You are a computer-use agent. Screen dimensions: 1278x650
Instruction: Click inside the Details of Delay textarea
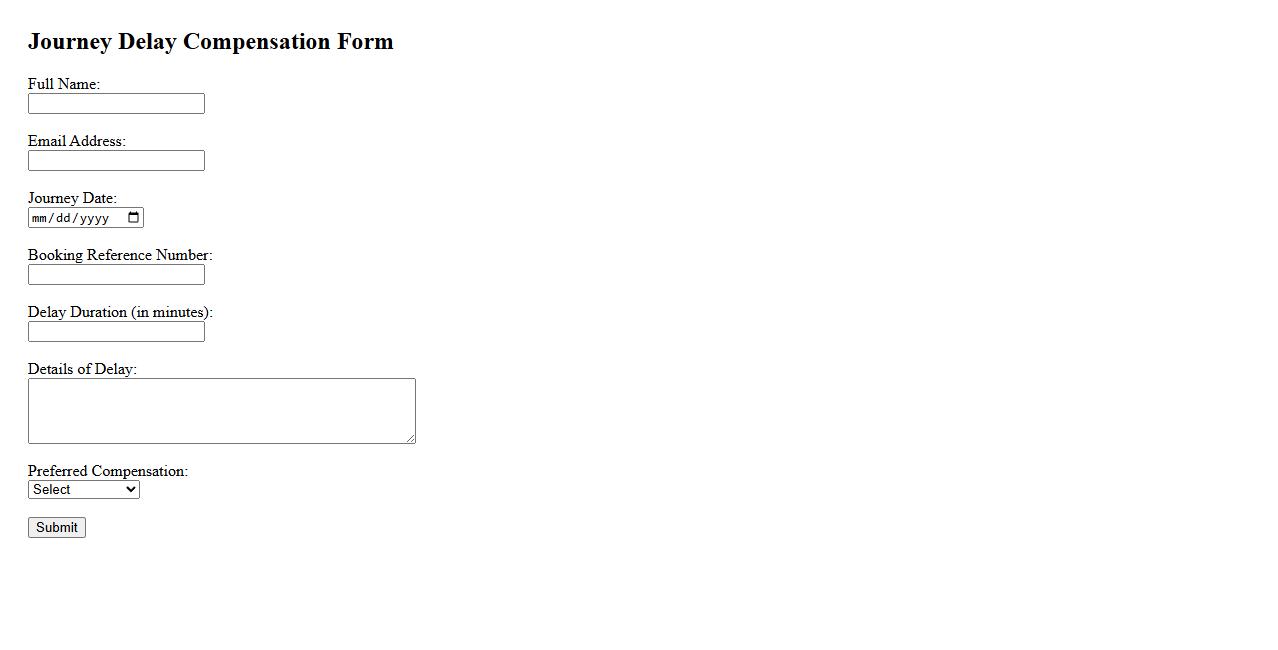pyautogui.click(x=221, y=410)
